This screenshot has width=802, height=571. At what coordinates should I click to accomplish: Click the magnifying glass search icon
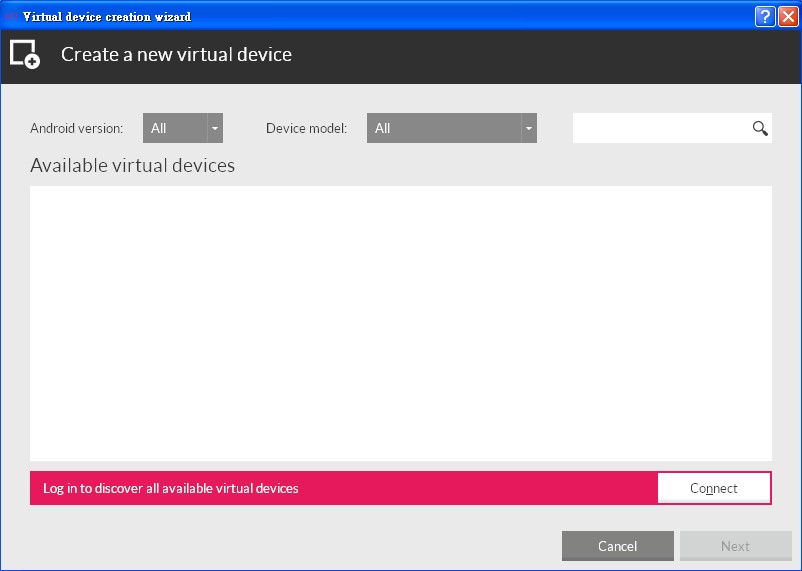[760, 128]
